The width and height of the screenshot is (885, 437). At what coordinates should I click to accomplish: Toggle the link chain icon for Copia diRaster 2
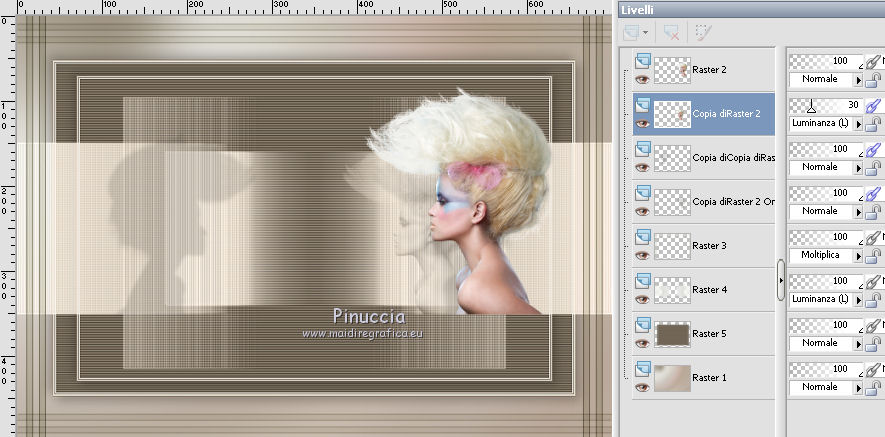coord(873,105)
